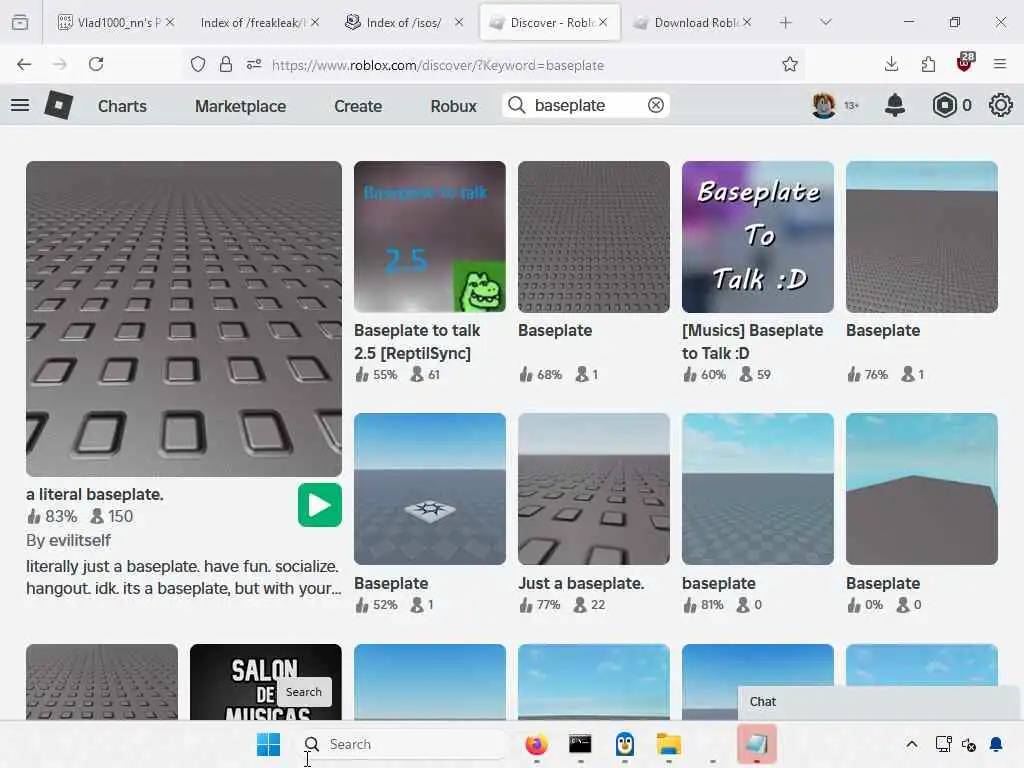Bookmark this page with the star
Screen dimensions: 1024x768
click(x=790, y=64)
